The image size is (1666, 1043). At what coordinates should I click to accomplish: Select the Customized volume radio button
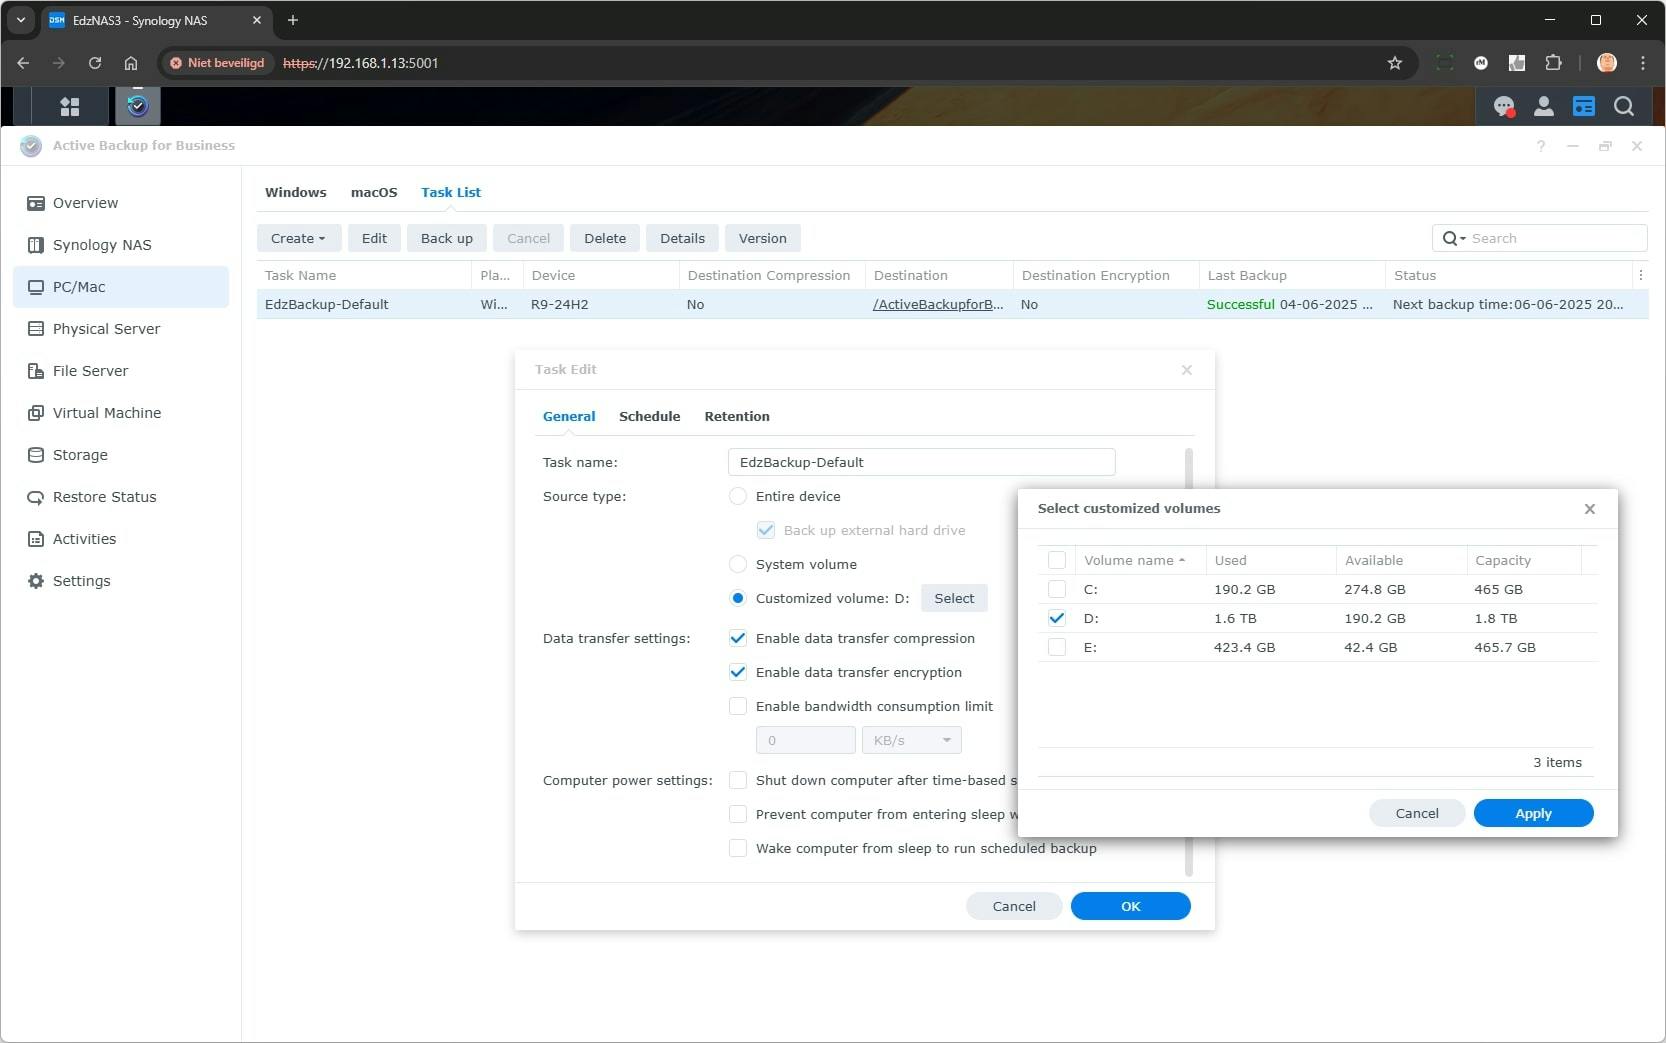[x=738, y=598]
